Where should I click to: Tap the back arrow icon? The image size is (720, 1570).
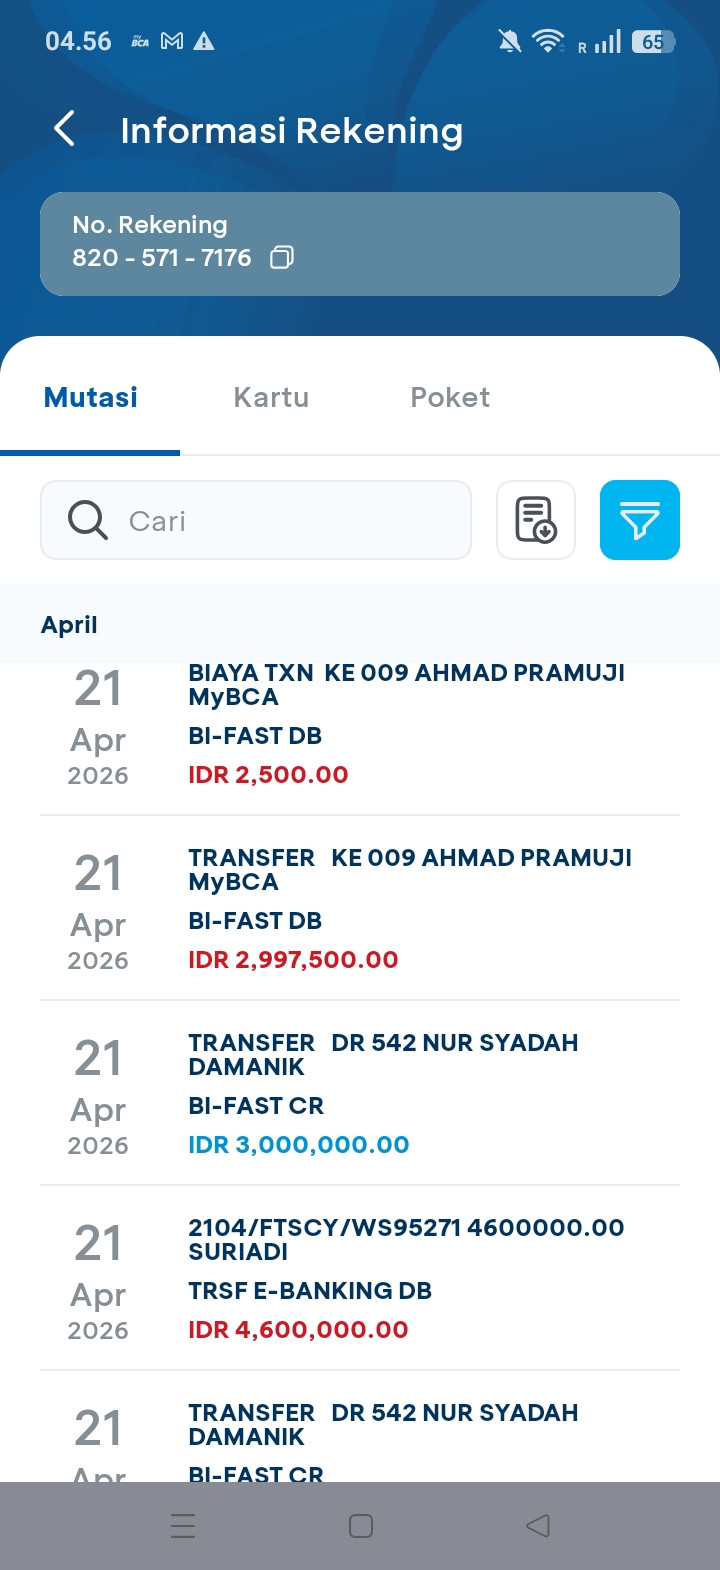click(x=65, y=129)
